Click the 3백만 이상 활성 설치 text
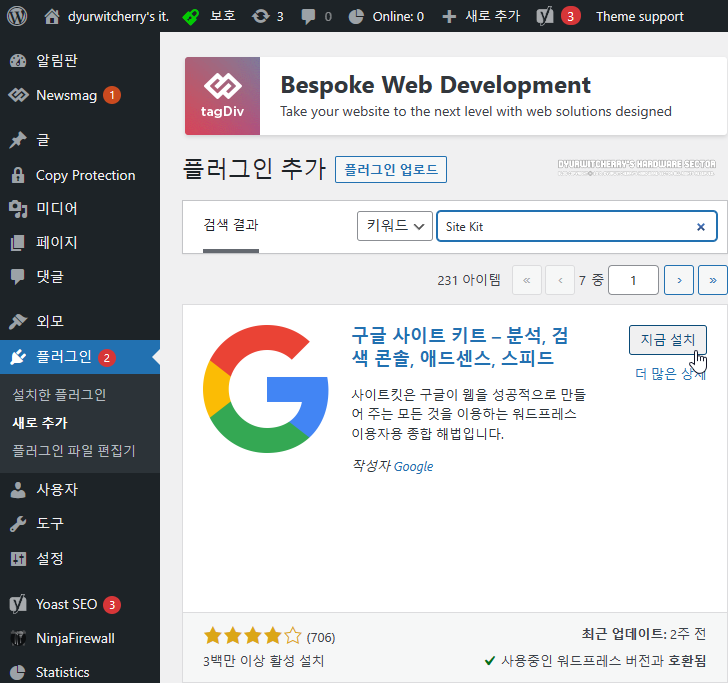Image resolution: width=728 pixels, height=683 pixels. [x=263, y=661]
